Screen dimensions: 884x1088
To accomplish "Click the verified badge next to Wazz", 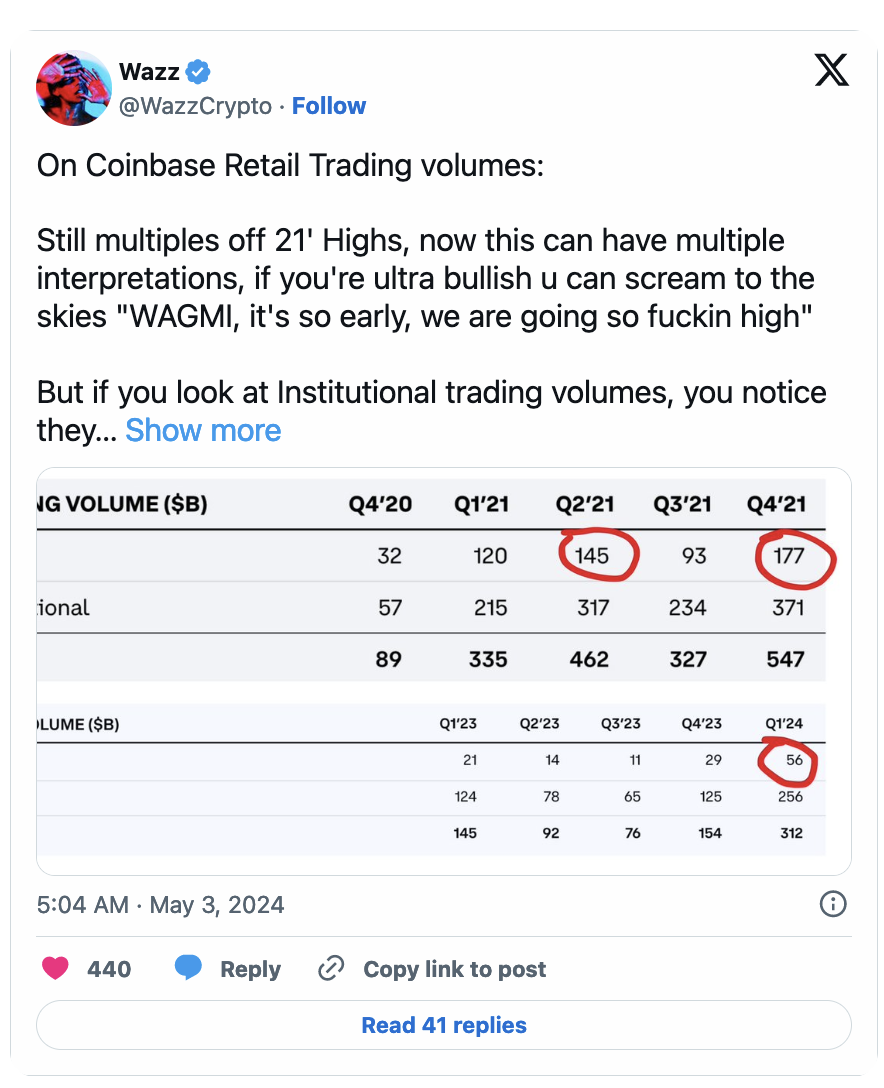I will 197,71.
